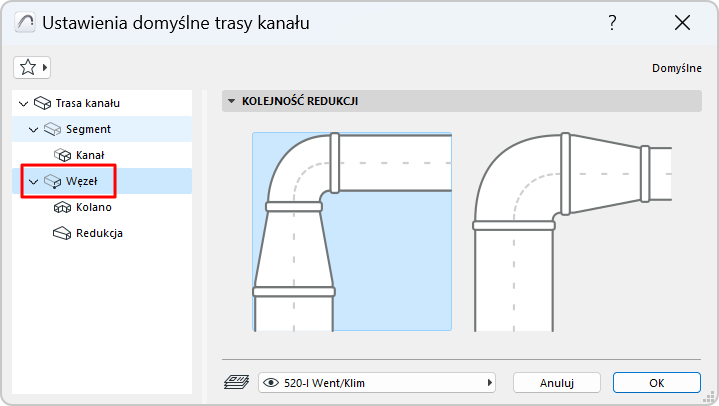This screenshot has height=406, width=719.
Task: Click the Kolano elbow icon
Action: 63,207
